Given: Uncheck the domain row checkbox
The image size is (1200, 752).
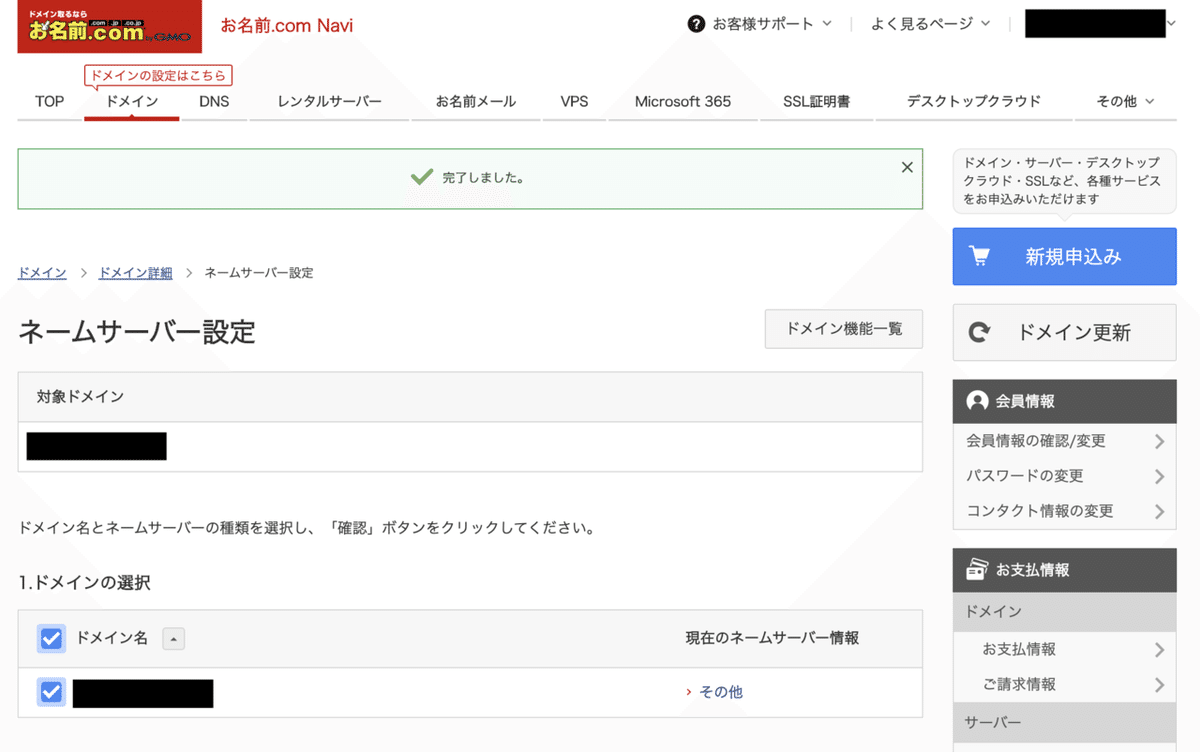Looking at the screenshot, I should (x=51, y=691).
